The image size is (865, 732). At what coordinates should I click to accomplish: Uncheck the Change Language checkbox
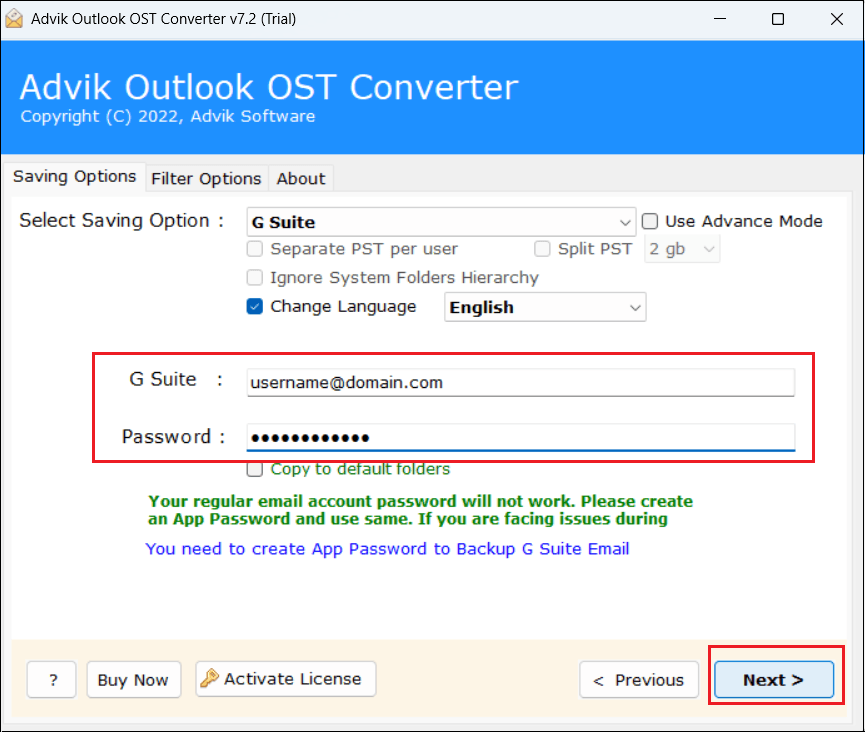255,307
